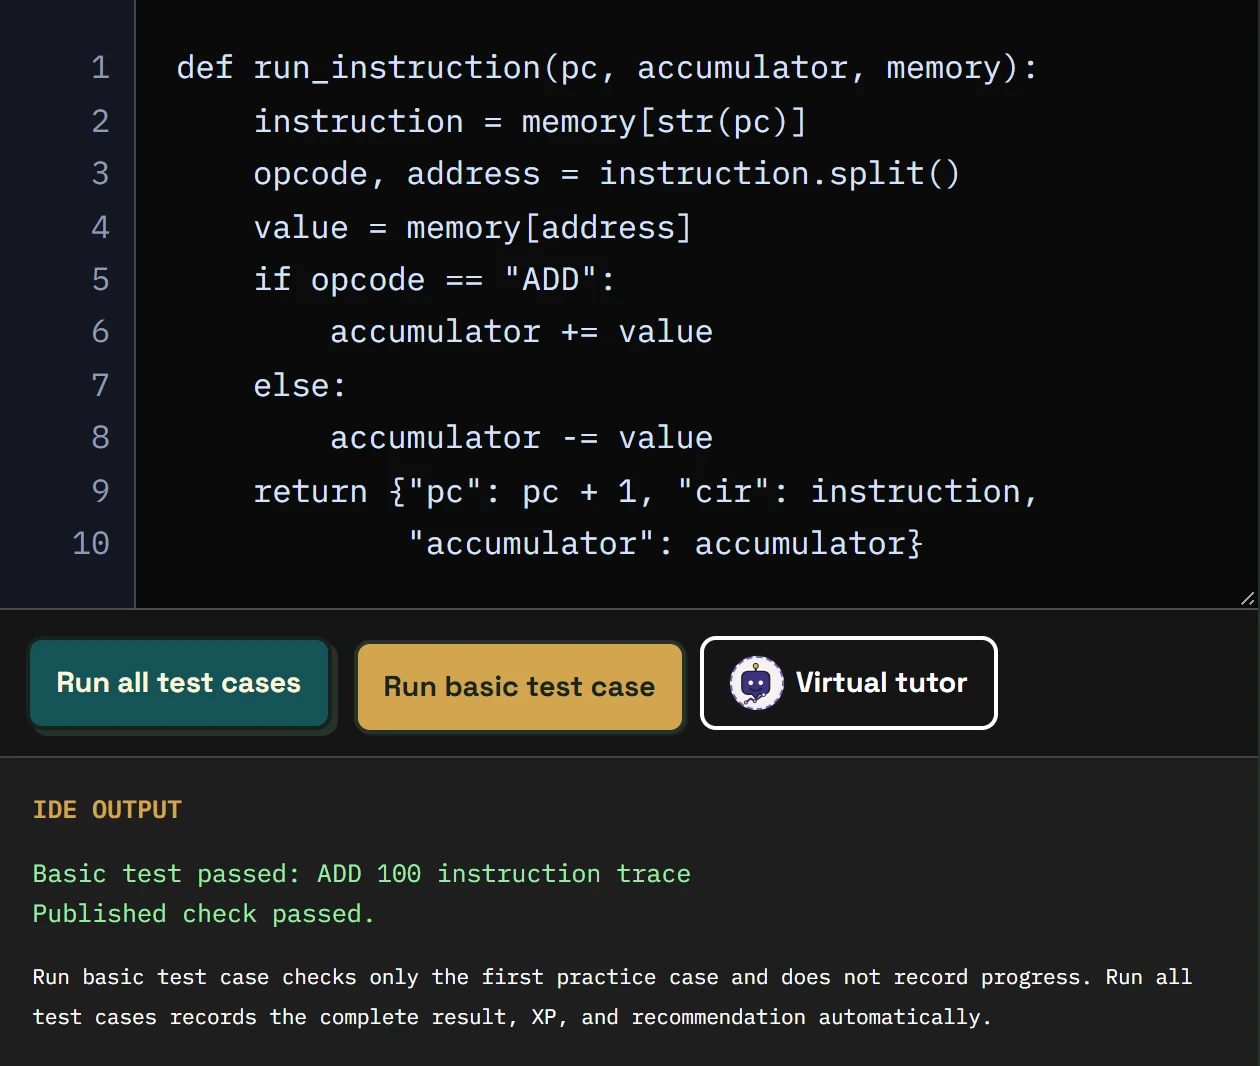Viewport: 1260px width, 1066px height.
Task: Click the robot icon in Virtual tutor button
Action: [x=756, y=683]
